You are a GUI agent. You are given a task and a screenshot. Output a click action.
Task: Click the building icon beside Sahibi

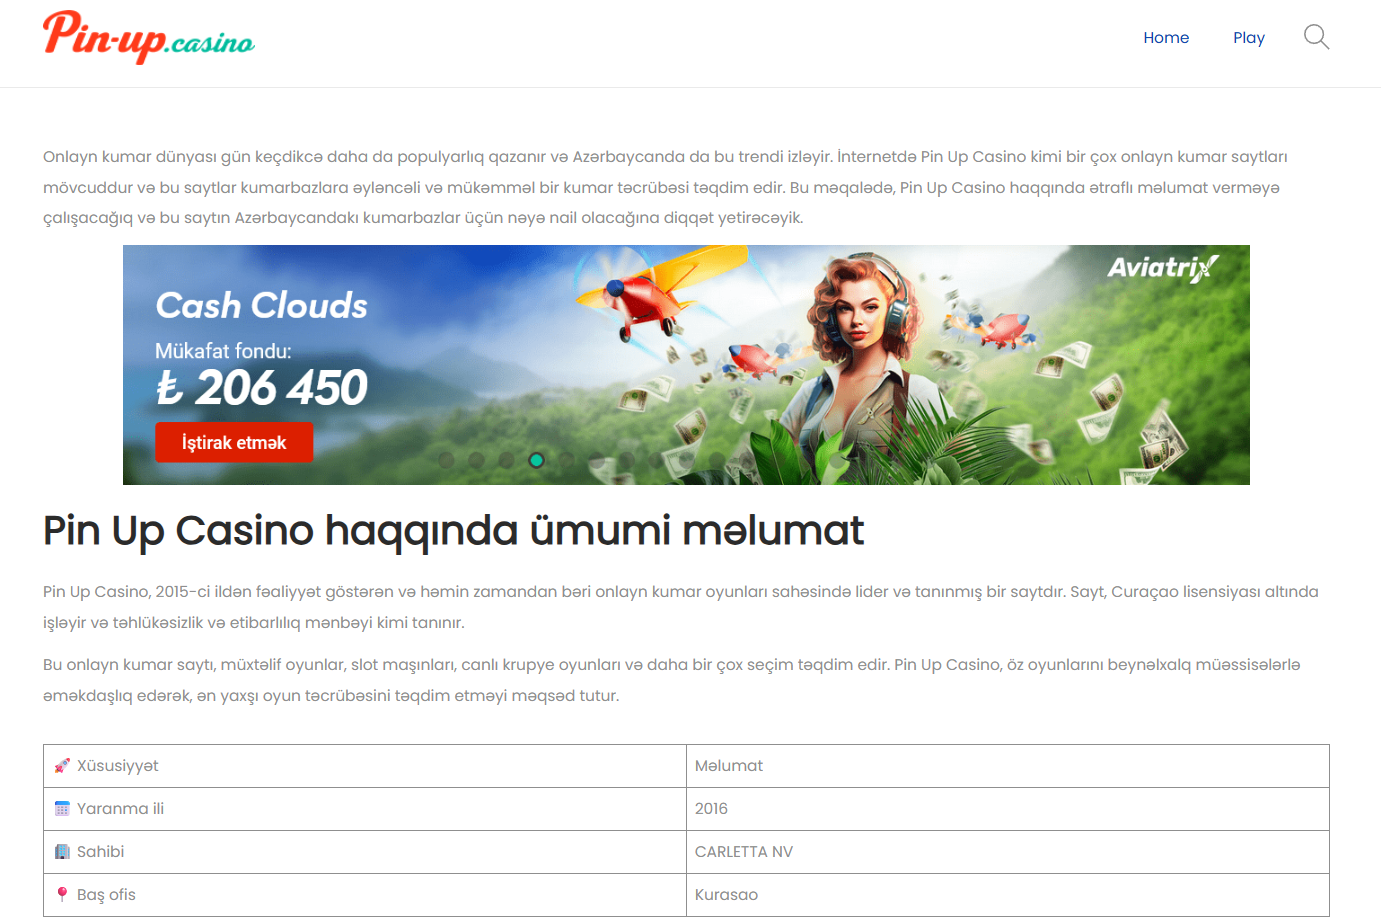pyautogui.click(x=62, y=852)
